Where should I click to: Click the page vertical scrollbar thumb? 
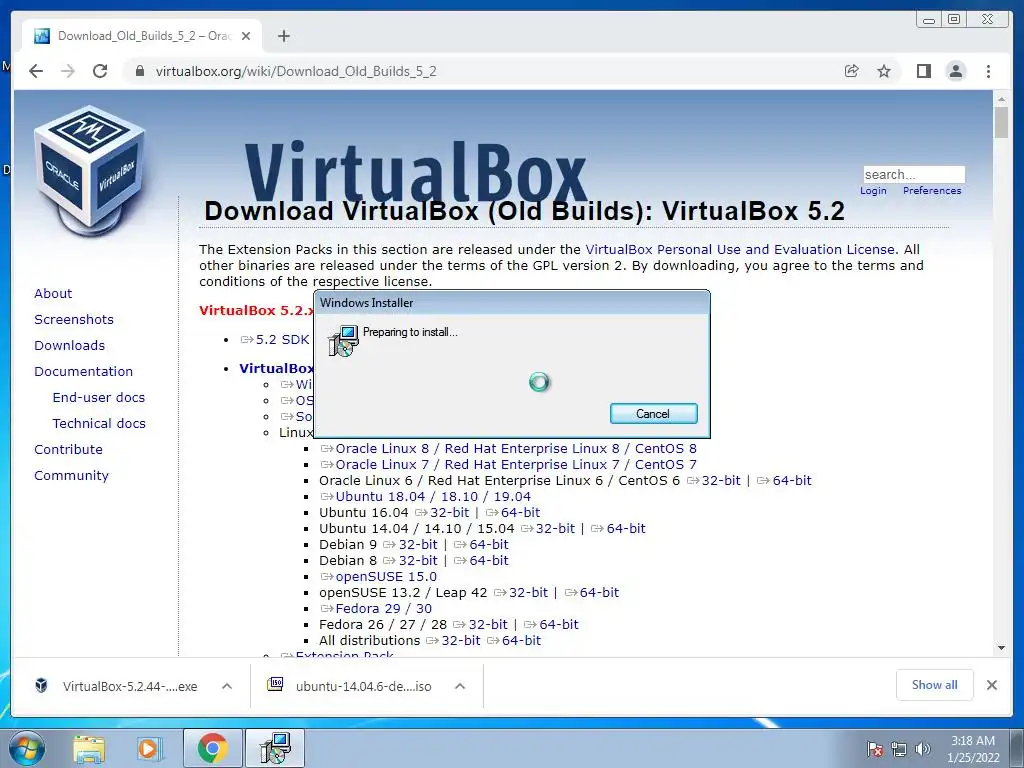(x=1001, y=122)
